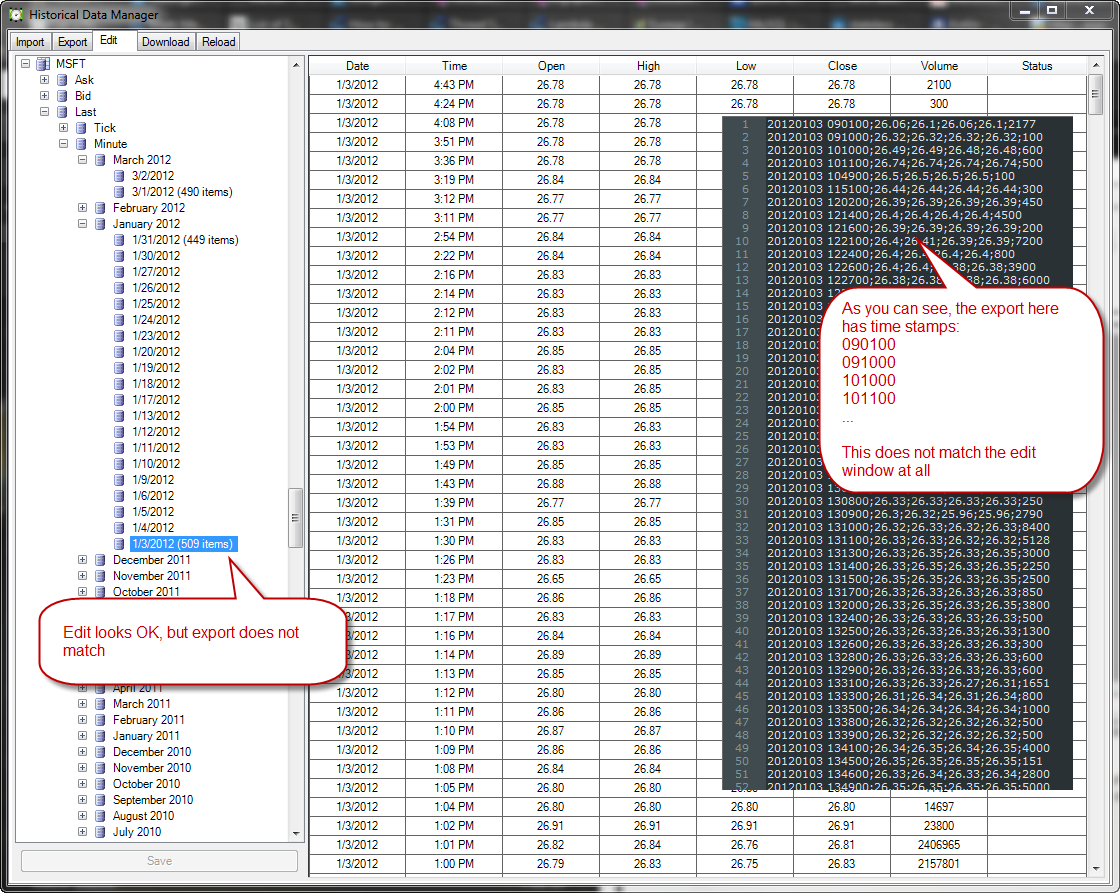The height and width of the screenshot is (893, 1120).
Task: Expand the August 2010 node
Action: pyautogui.click(x=82, y=816)
